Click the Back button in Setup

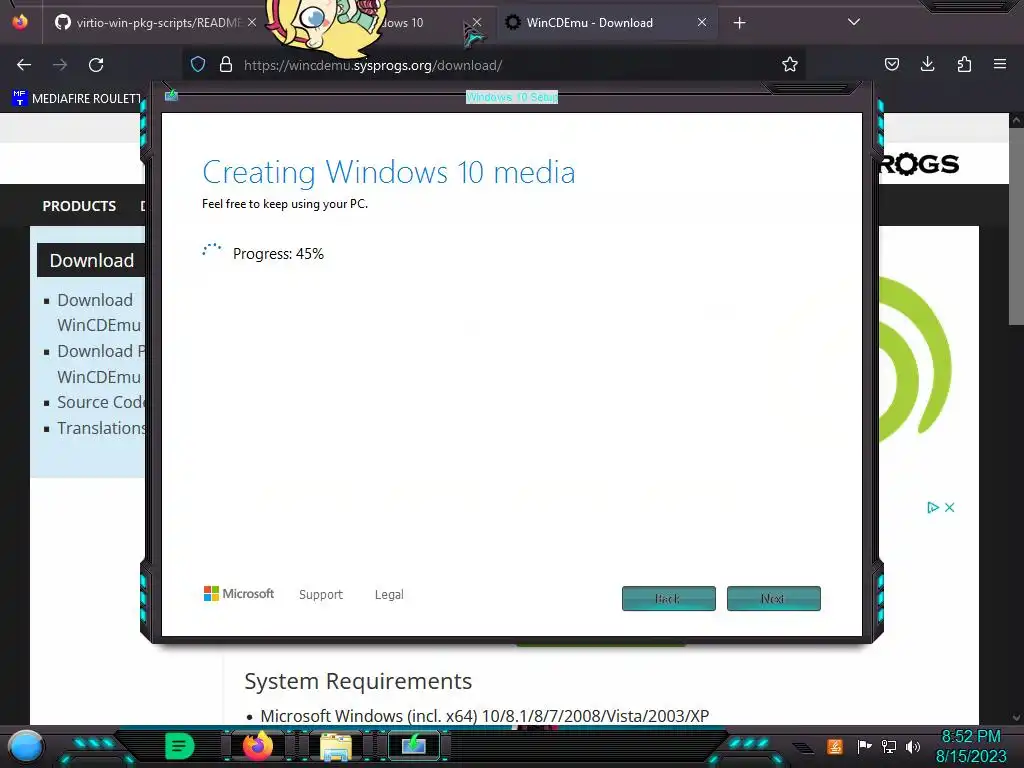coord(669,598)
